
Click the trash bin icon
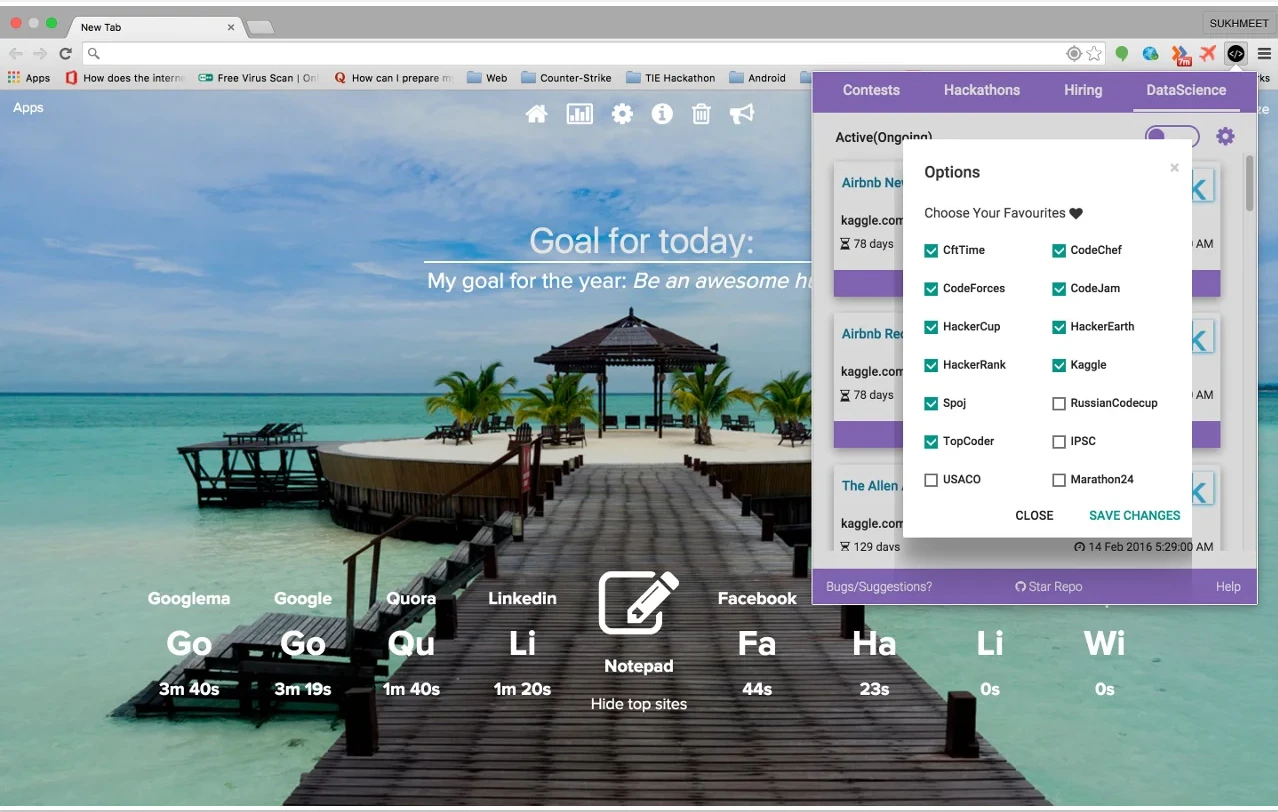702,114
